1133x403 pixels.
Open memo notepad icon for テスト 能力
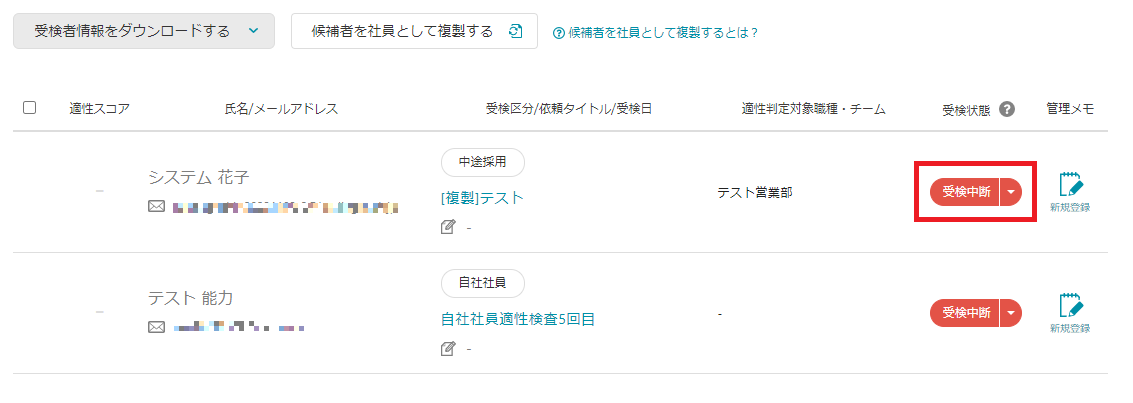point(1071,306)
